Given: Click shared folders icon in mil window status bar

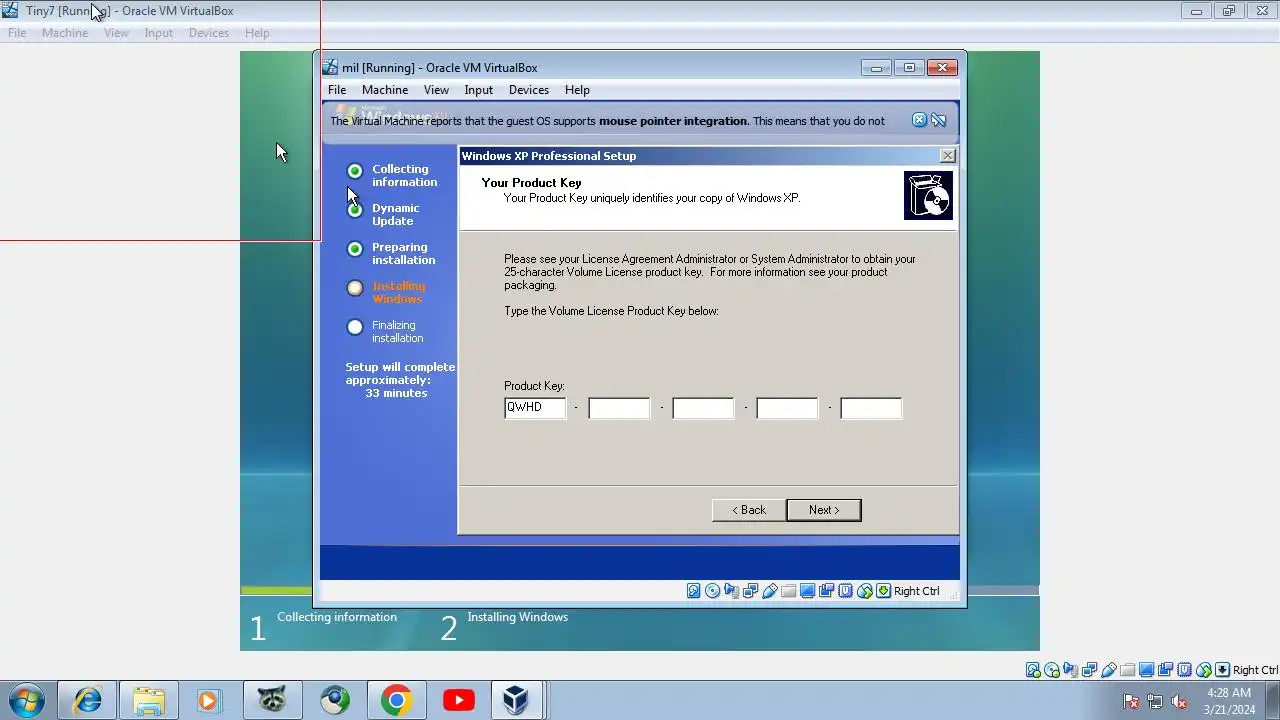Looking at the screenshot, I should (788, 591).
